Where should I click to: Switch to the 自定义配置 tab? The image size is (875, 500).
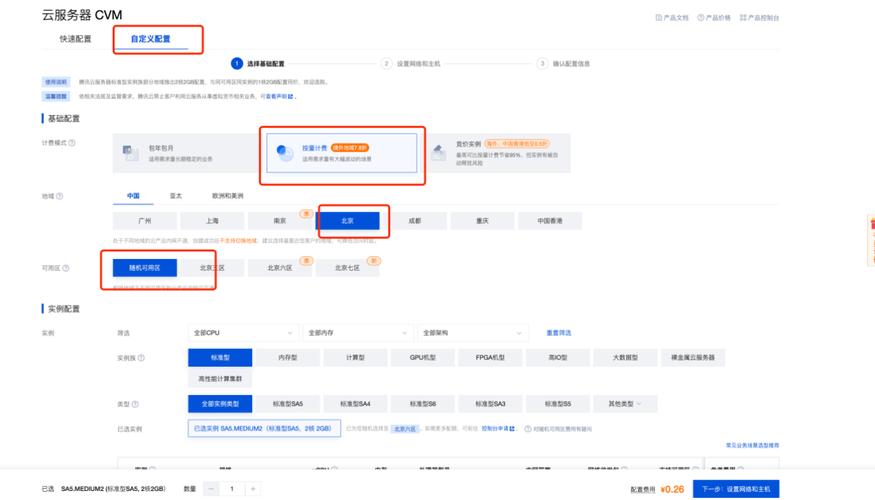coord(150,39)
